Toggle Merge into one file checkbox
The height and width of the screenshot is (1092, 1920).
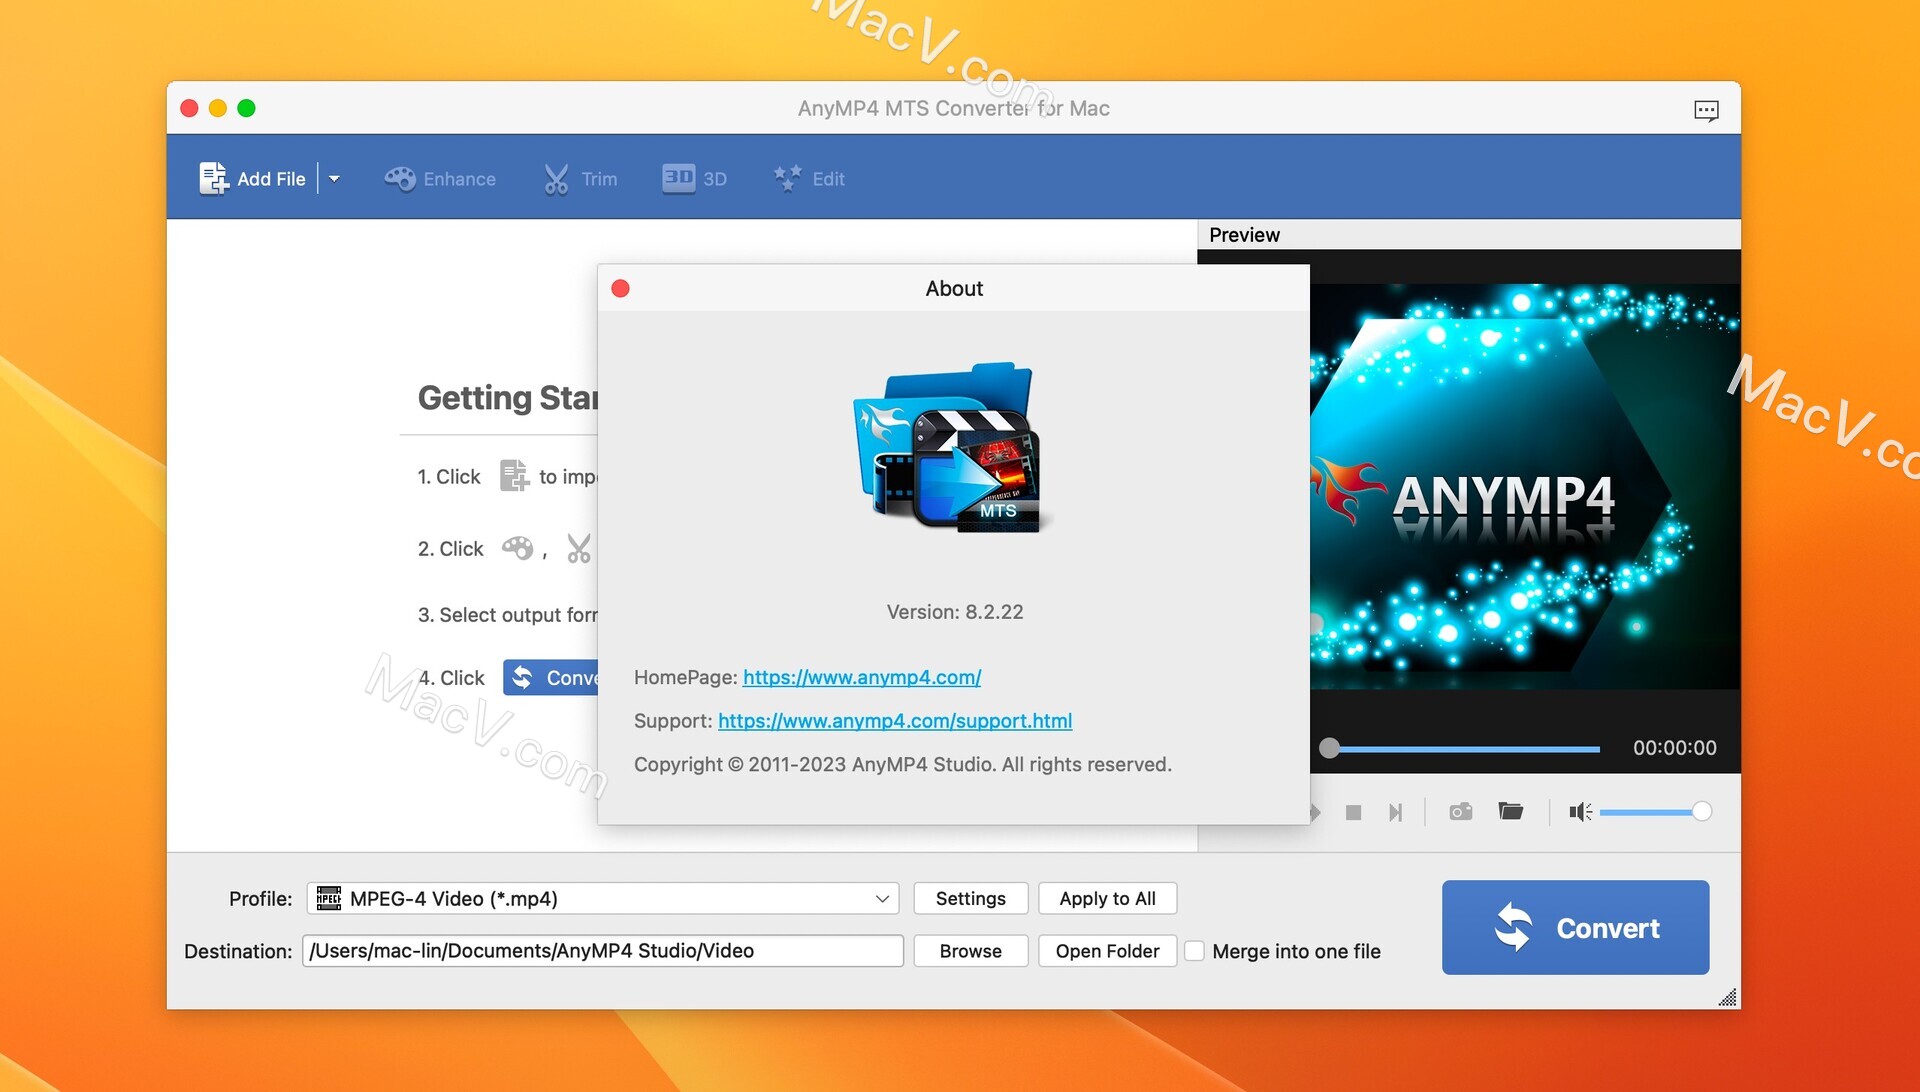1194,951
